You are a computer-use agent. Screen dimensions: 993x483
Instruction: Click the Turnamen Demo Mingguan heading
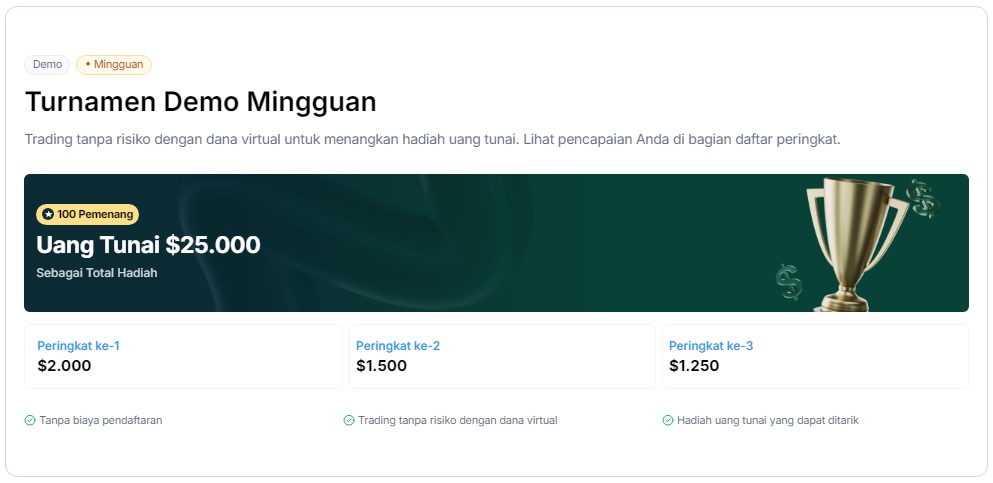(200, 102)
